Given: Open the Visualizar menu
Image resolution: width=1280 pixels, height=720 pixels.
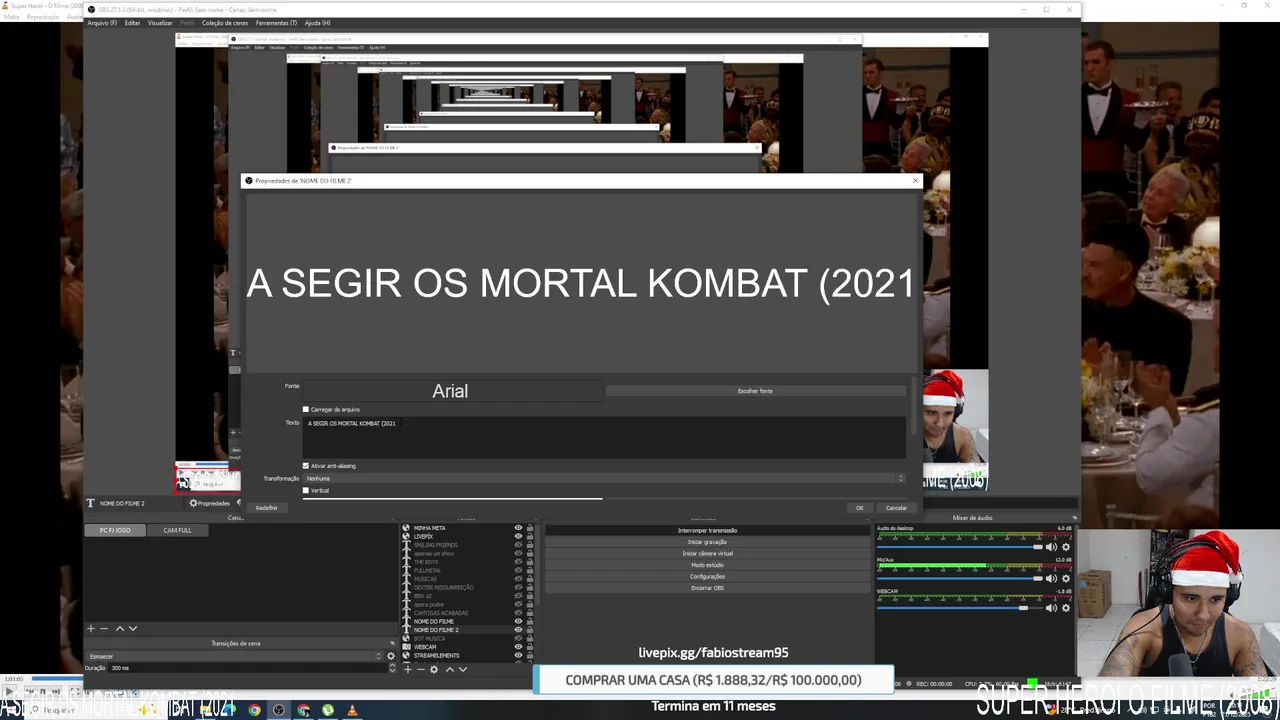Looking at the screenshot, I should point(160,23).
